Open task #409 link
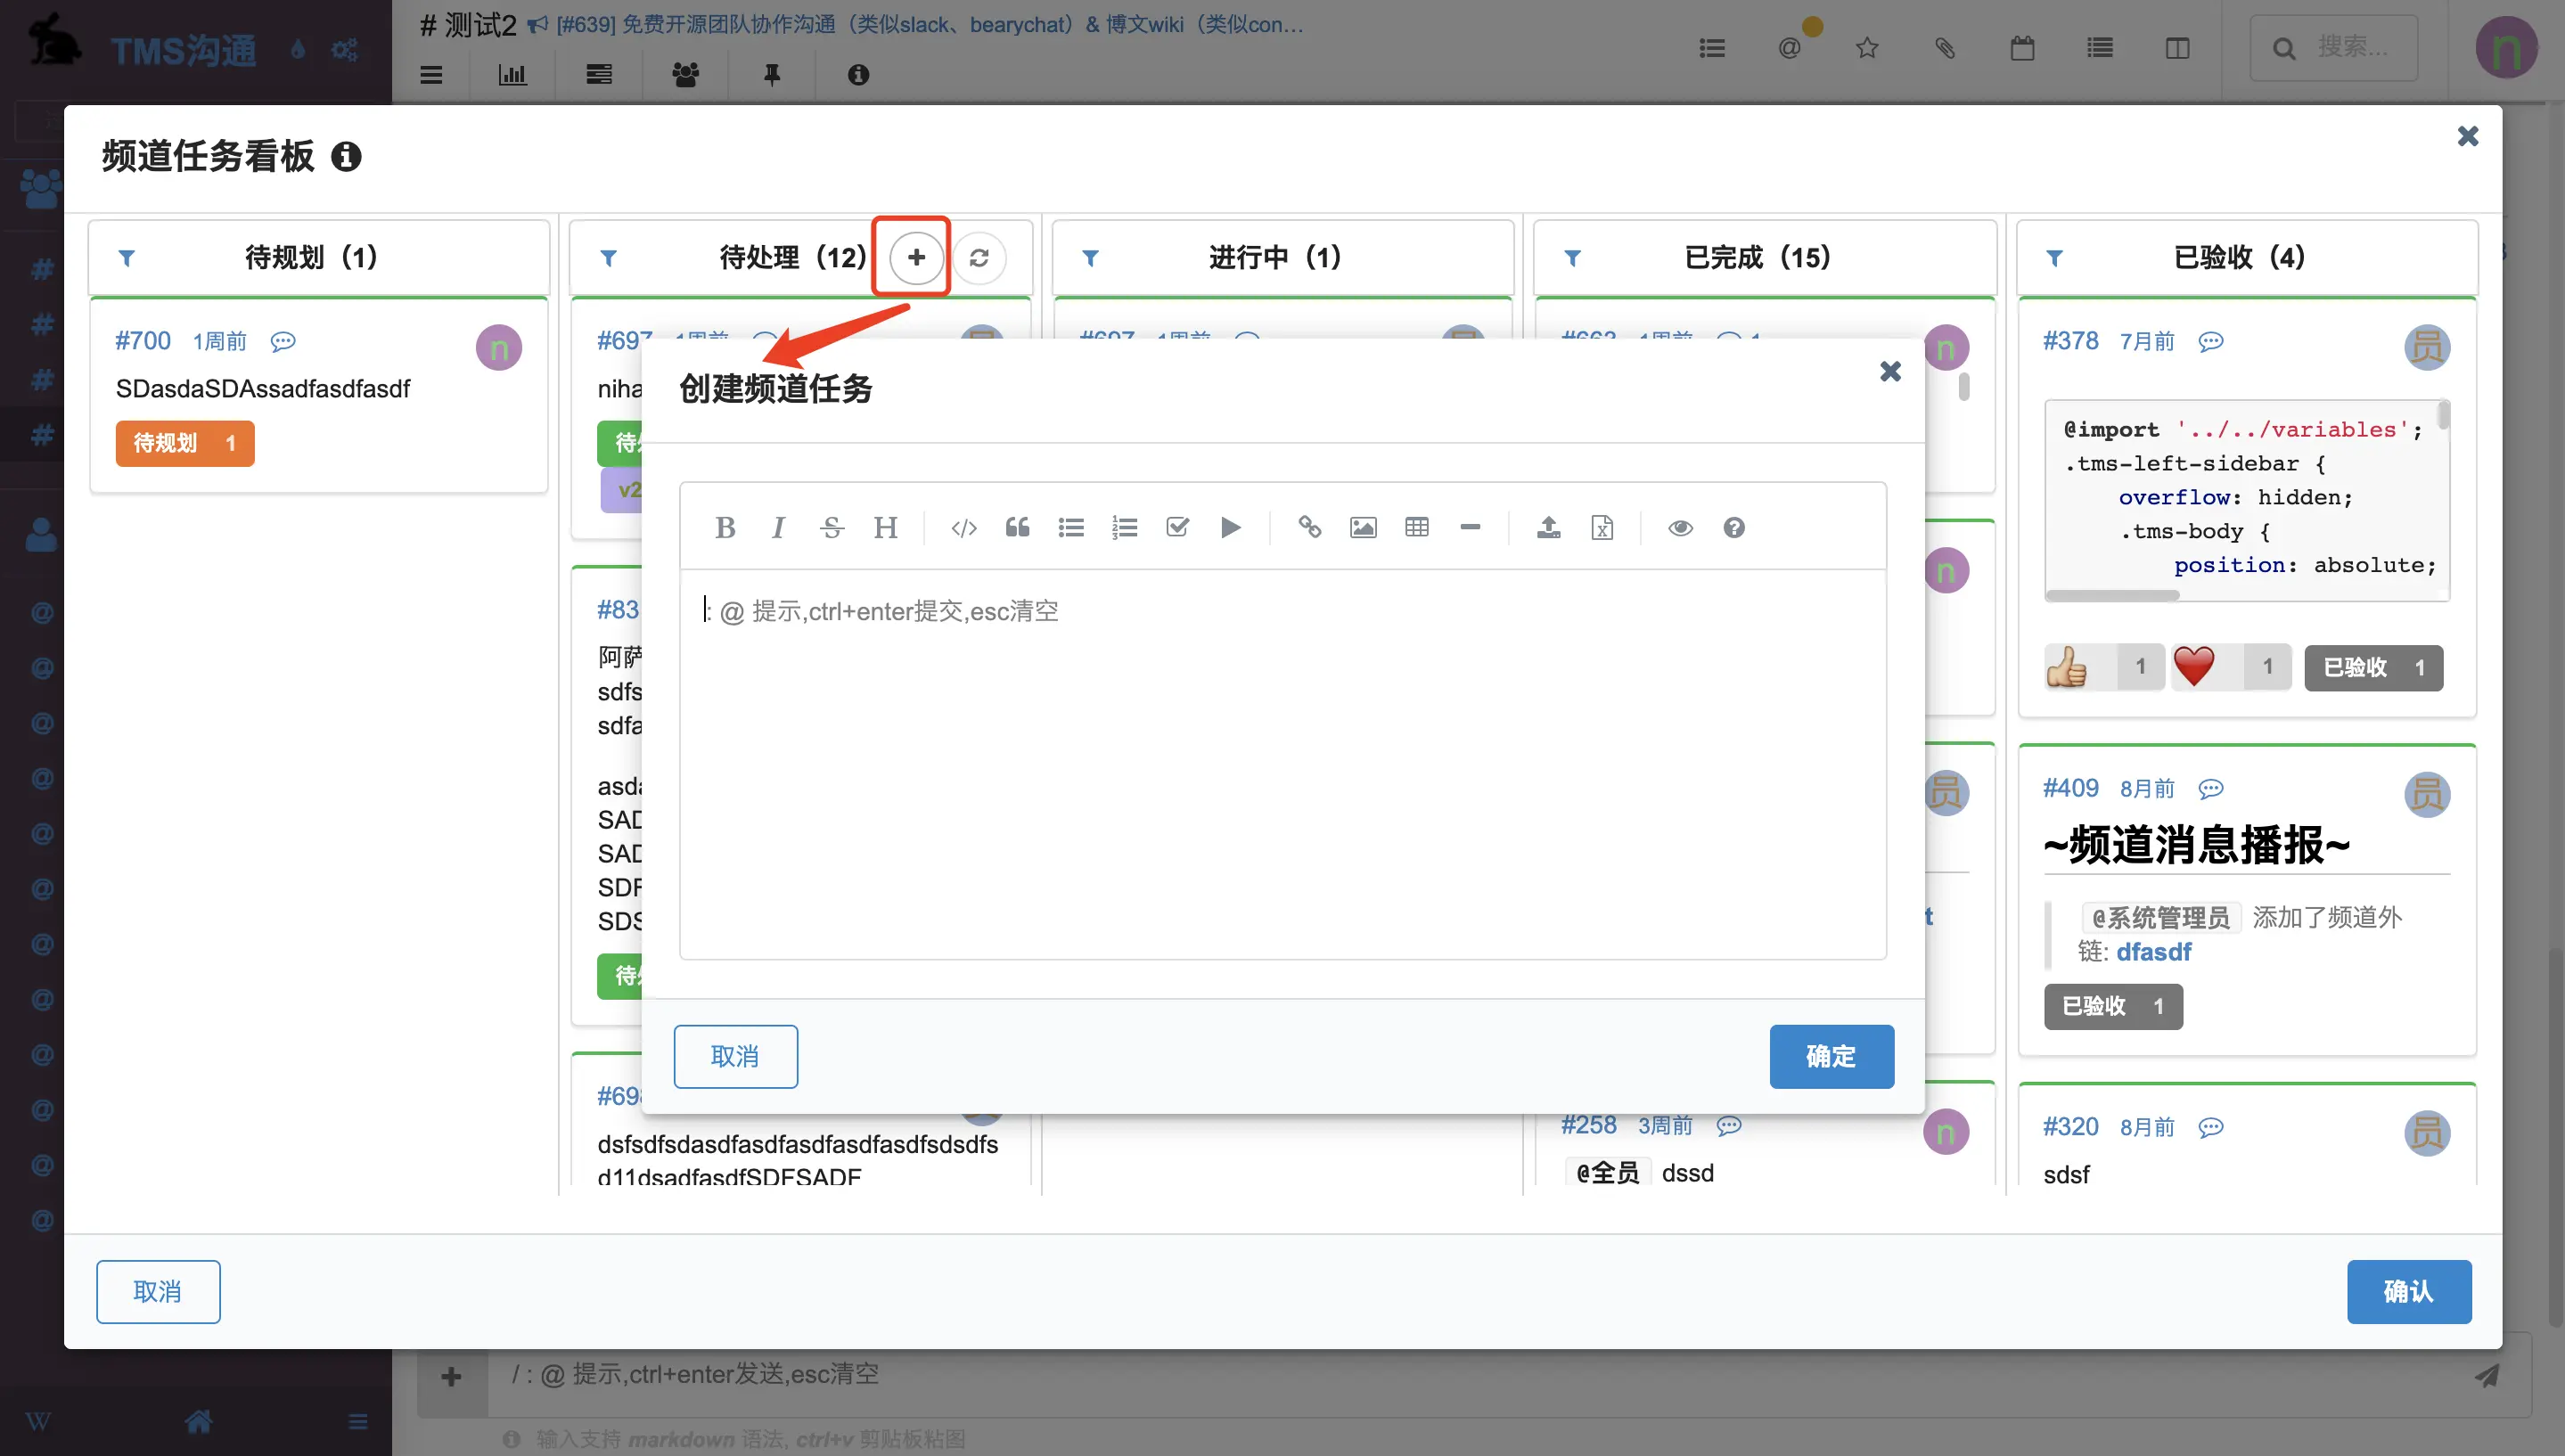The height and width of the screenshot is (1456, 2565). click(x=2071, y=788)
